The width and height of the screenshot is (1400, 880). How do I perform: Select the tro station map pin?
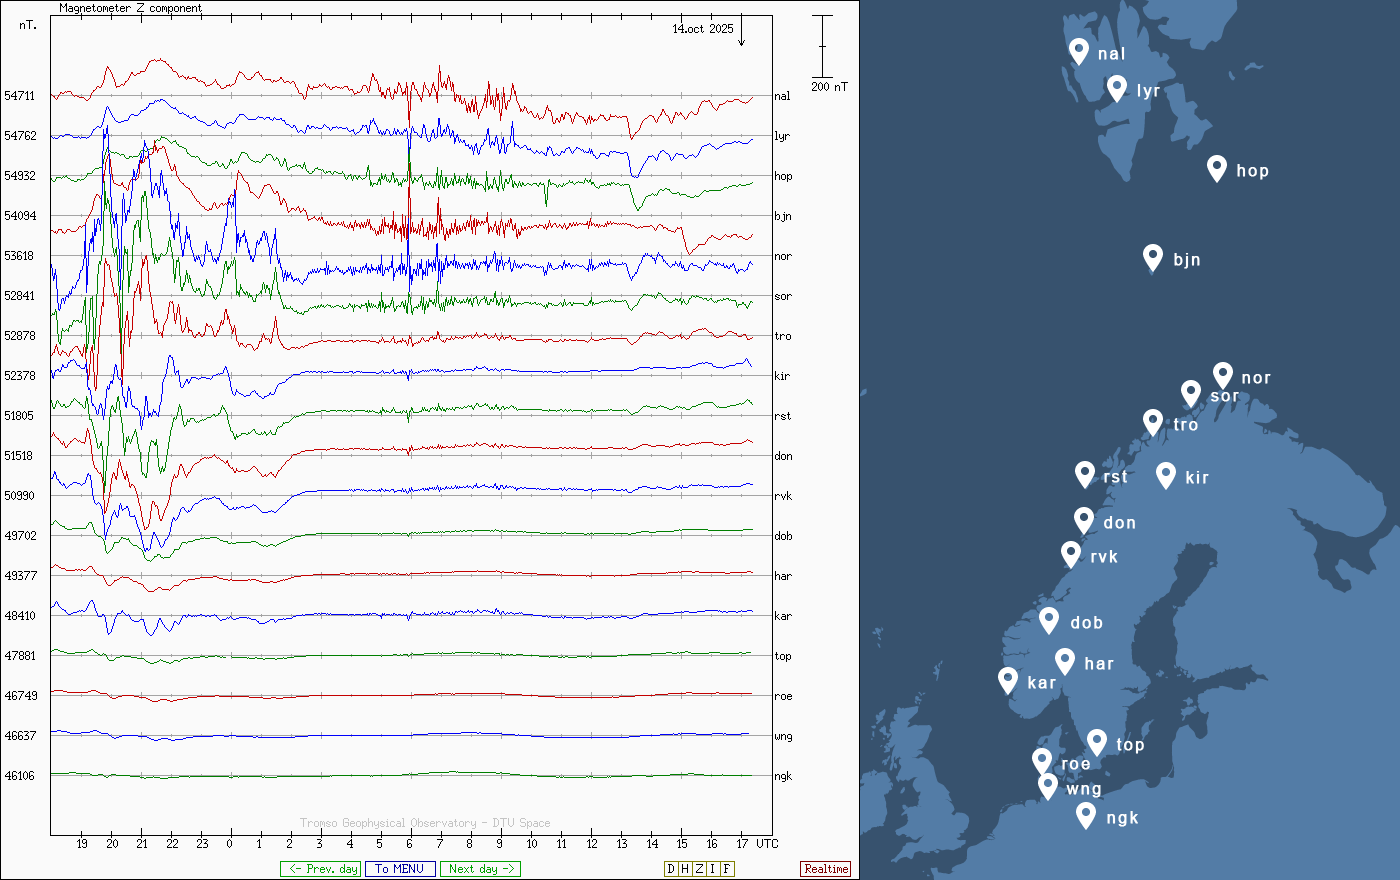[1153, 422]
